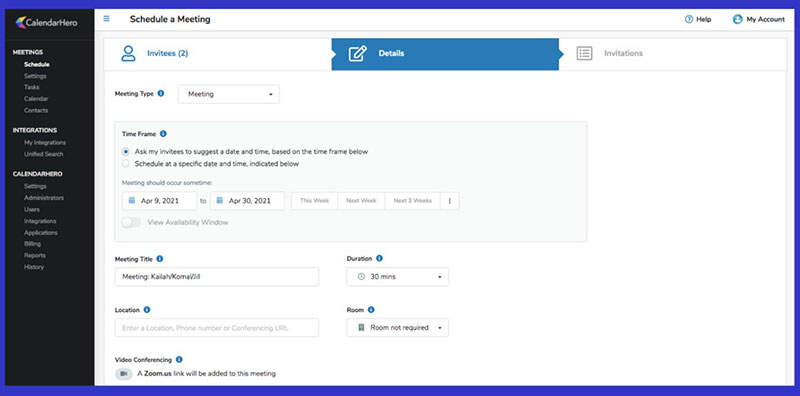The image size is (800, 396).
Task: Show info for Time Frame
Action: pyautogui.click(x=163, y=134)
